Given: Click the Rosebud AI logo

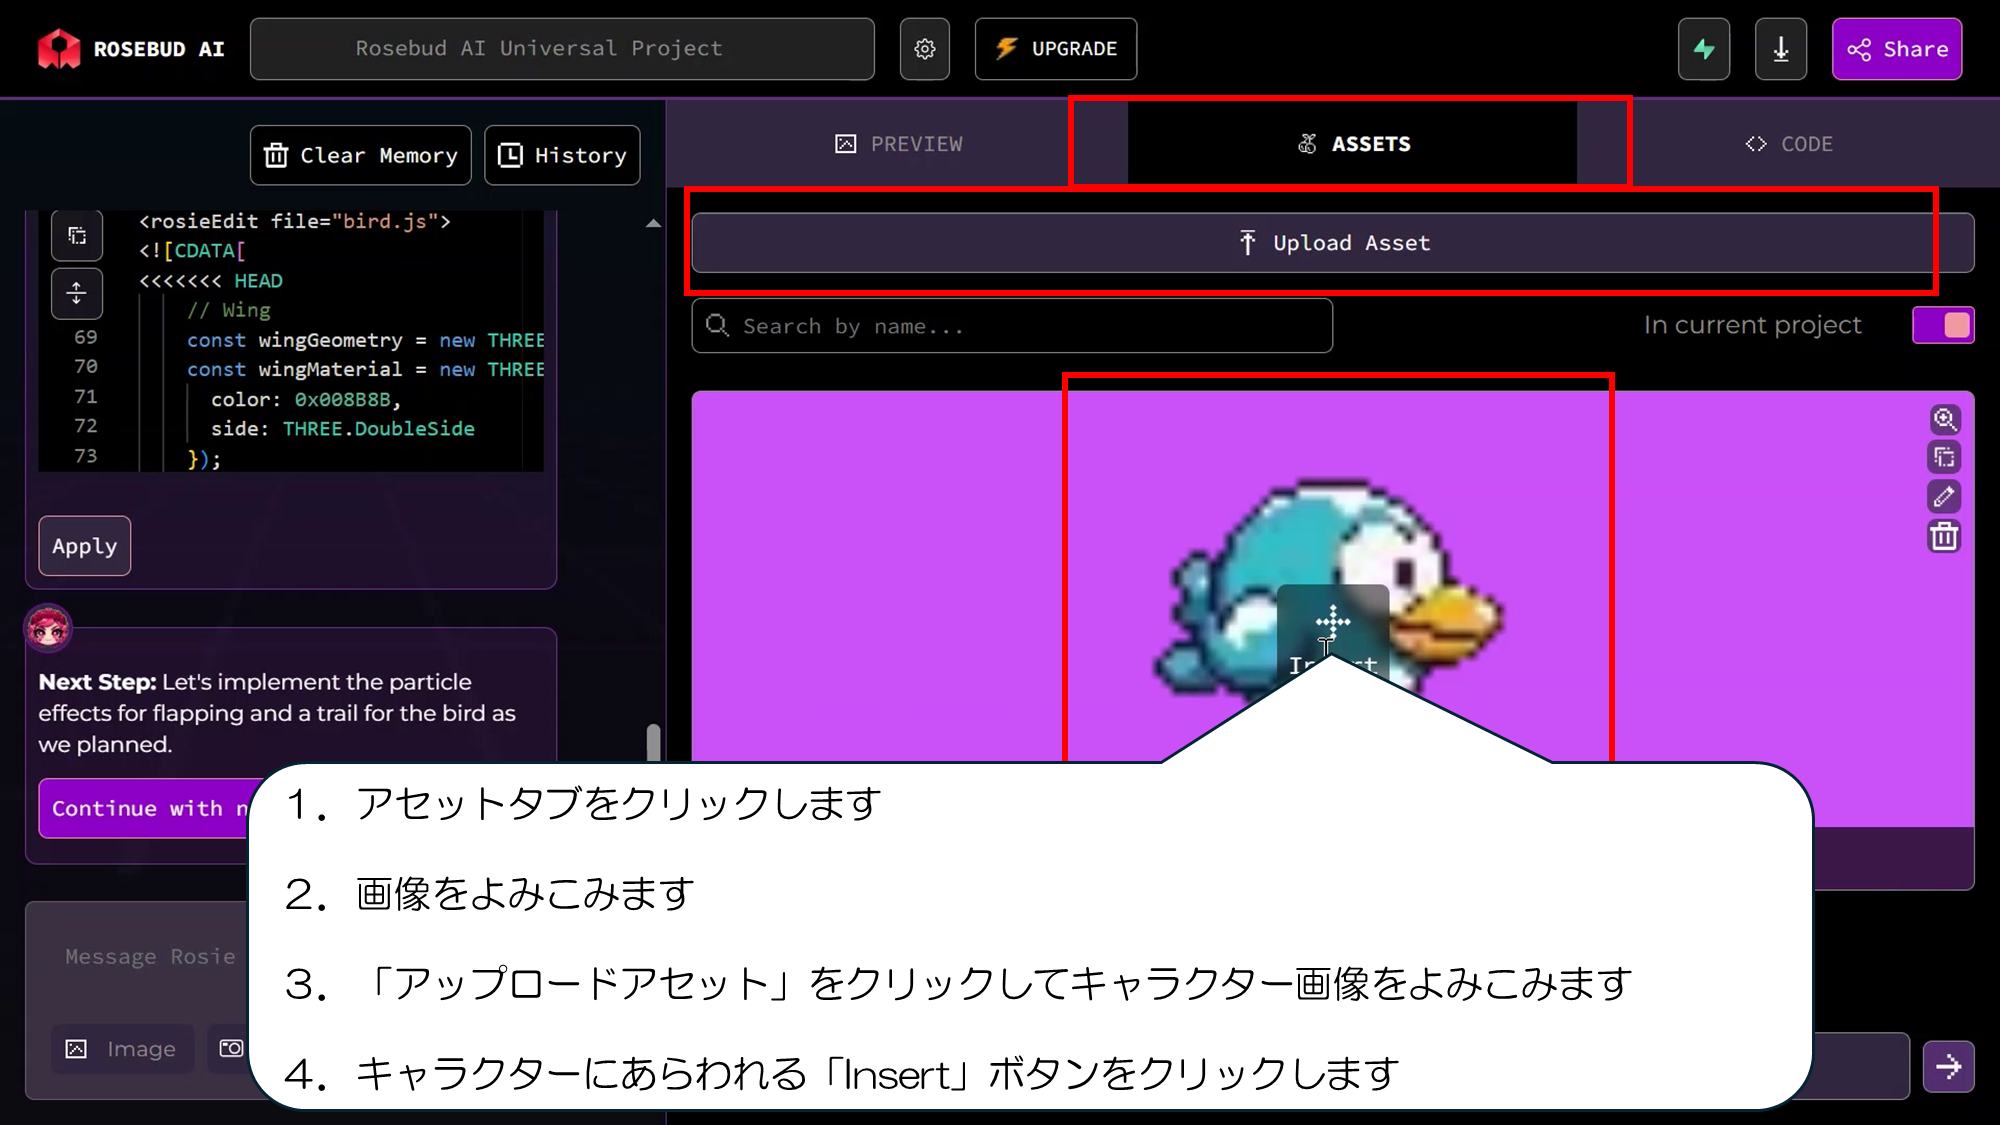Looking at the screenshot, I should pyautogui.click(x=130, y=49).
